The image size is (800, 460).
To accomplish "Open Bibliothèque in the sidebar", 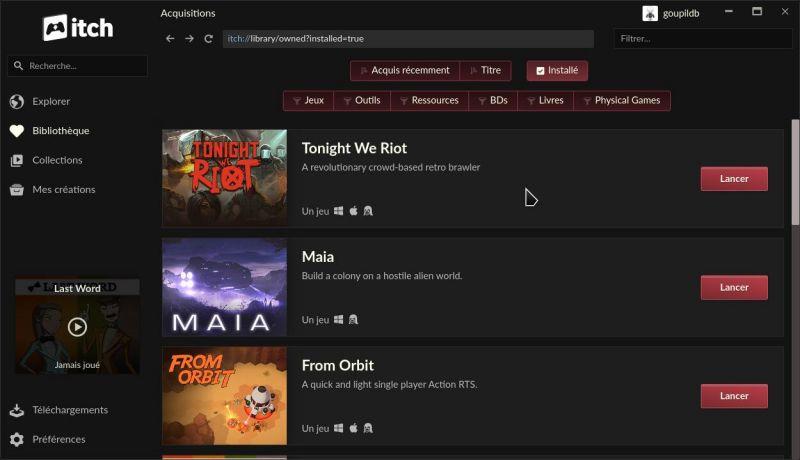I will click(x=61, y=131).
